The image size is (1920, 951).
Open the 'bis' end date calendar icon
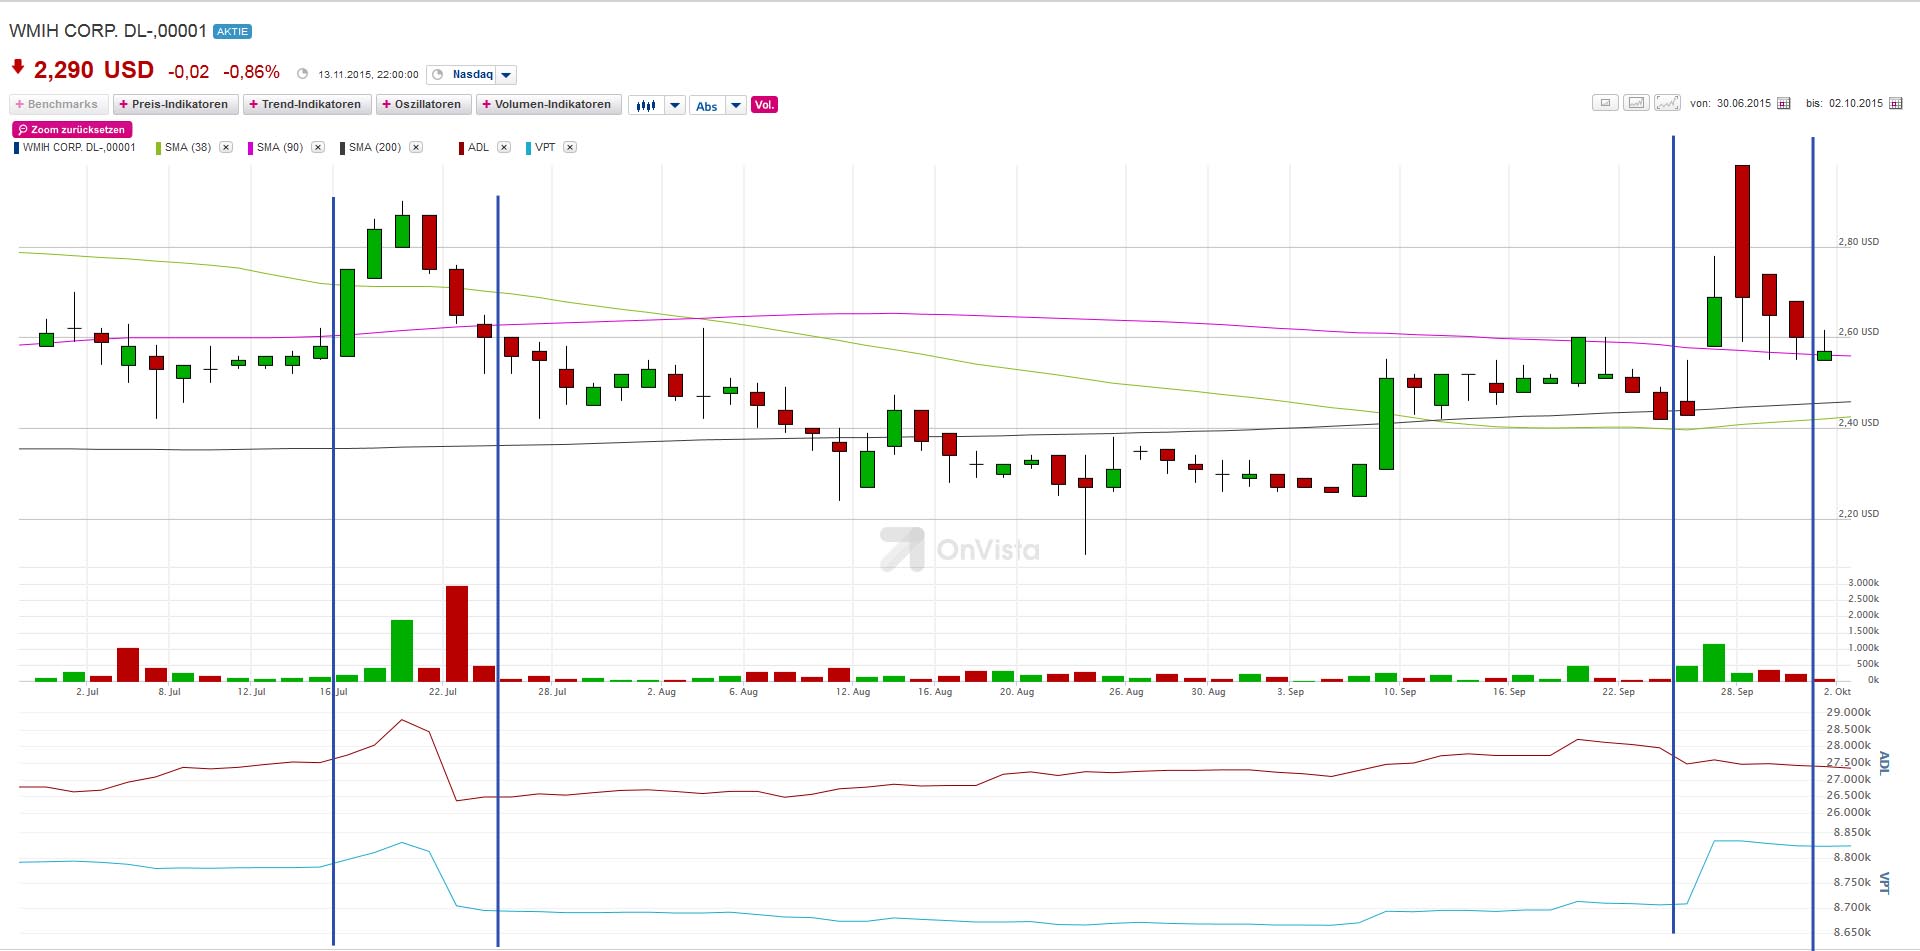pyautogui.click(x=1895, y=104)
